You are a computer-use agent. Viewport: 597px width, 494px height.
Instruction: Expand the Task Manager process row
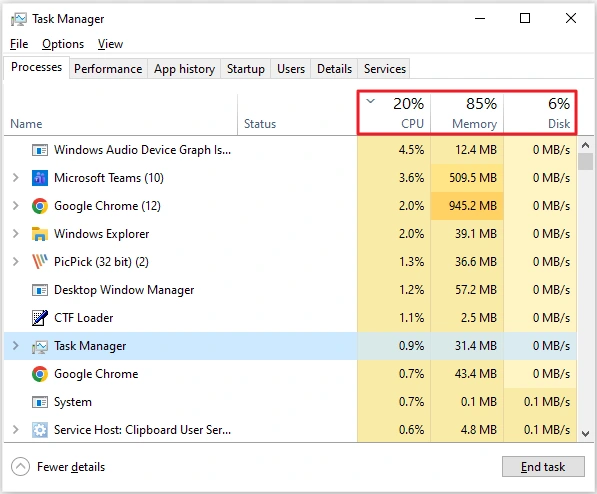(x=16, y=346)
